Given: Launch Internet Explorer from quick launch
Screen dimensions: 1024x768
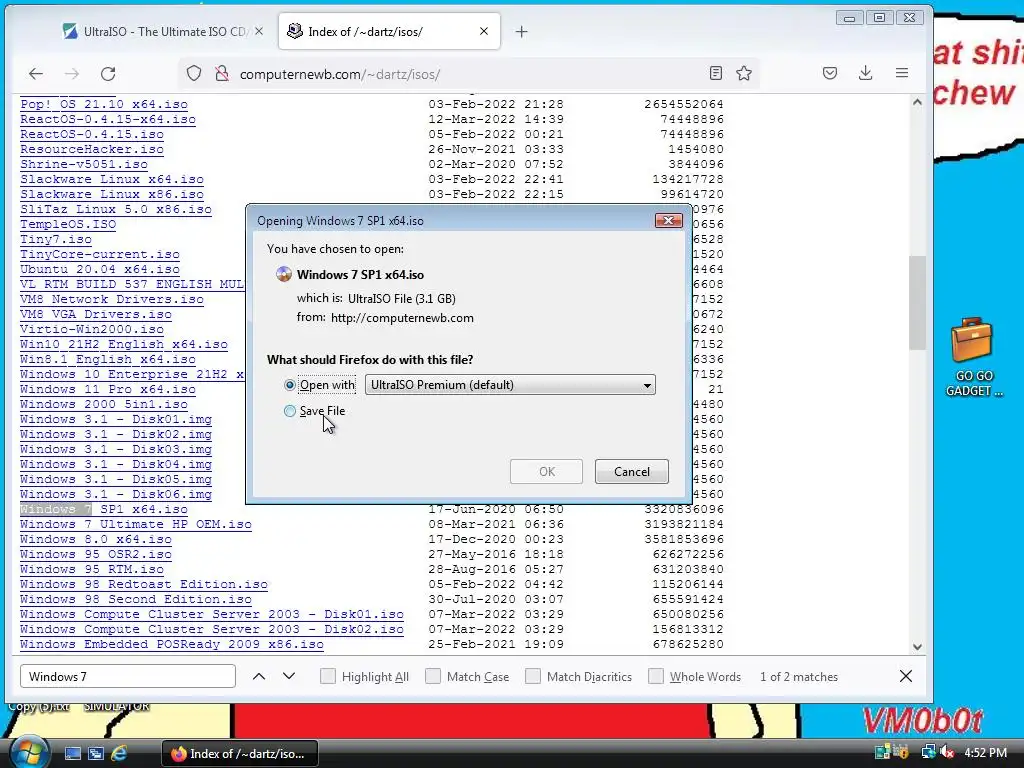Looking at the screenshot, I should [x=119, y=754].
